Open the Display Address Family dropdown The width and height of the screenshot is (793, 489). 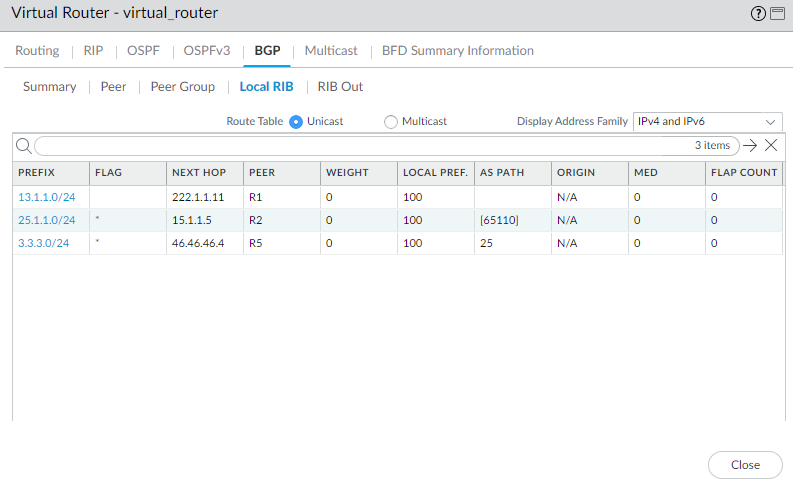[708, 121]
